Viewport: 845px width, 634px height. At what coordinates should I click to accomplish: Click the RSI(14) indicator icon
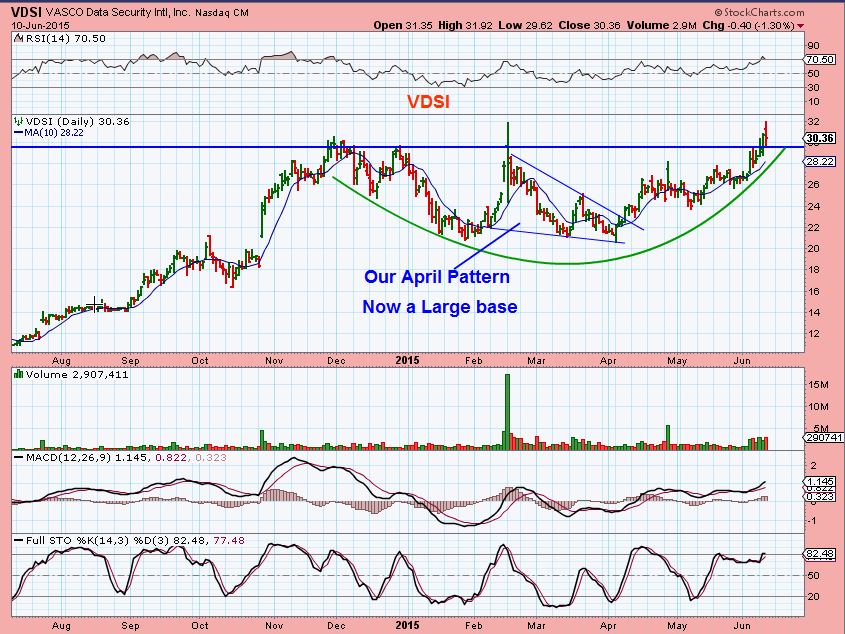coord(18,38)
